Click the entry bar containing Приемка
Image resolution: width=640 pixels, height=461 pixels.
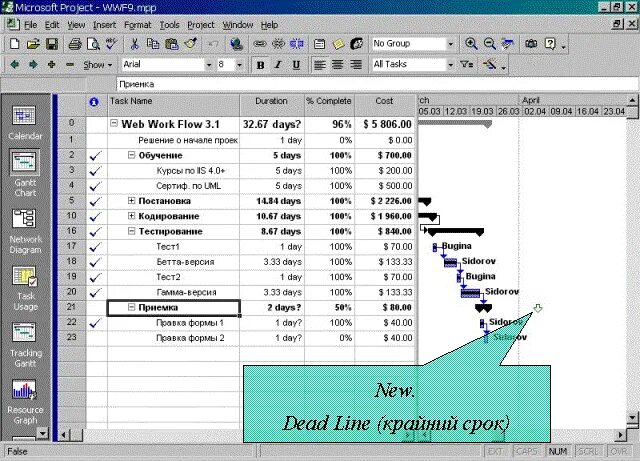pos(377,84)
